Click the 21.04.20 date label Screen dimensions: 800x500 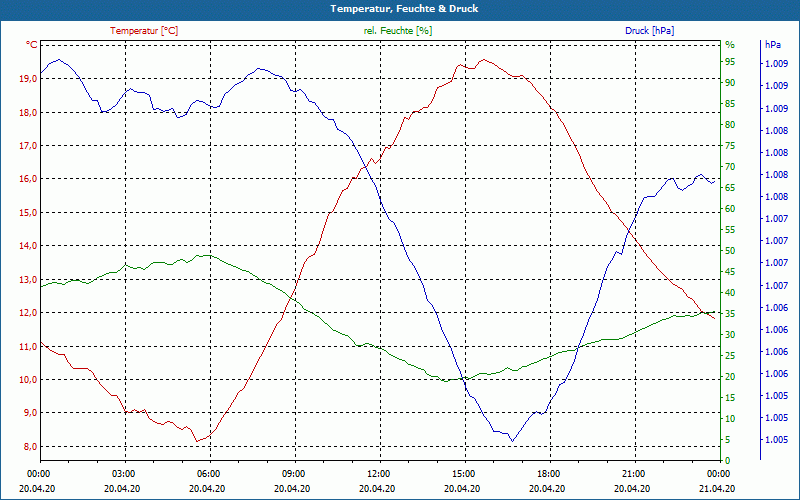717,488
